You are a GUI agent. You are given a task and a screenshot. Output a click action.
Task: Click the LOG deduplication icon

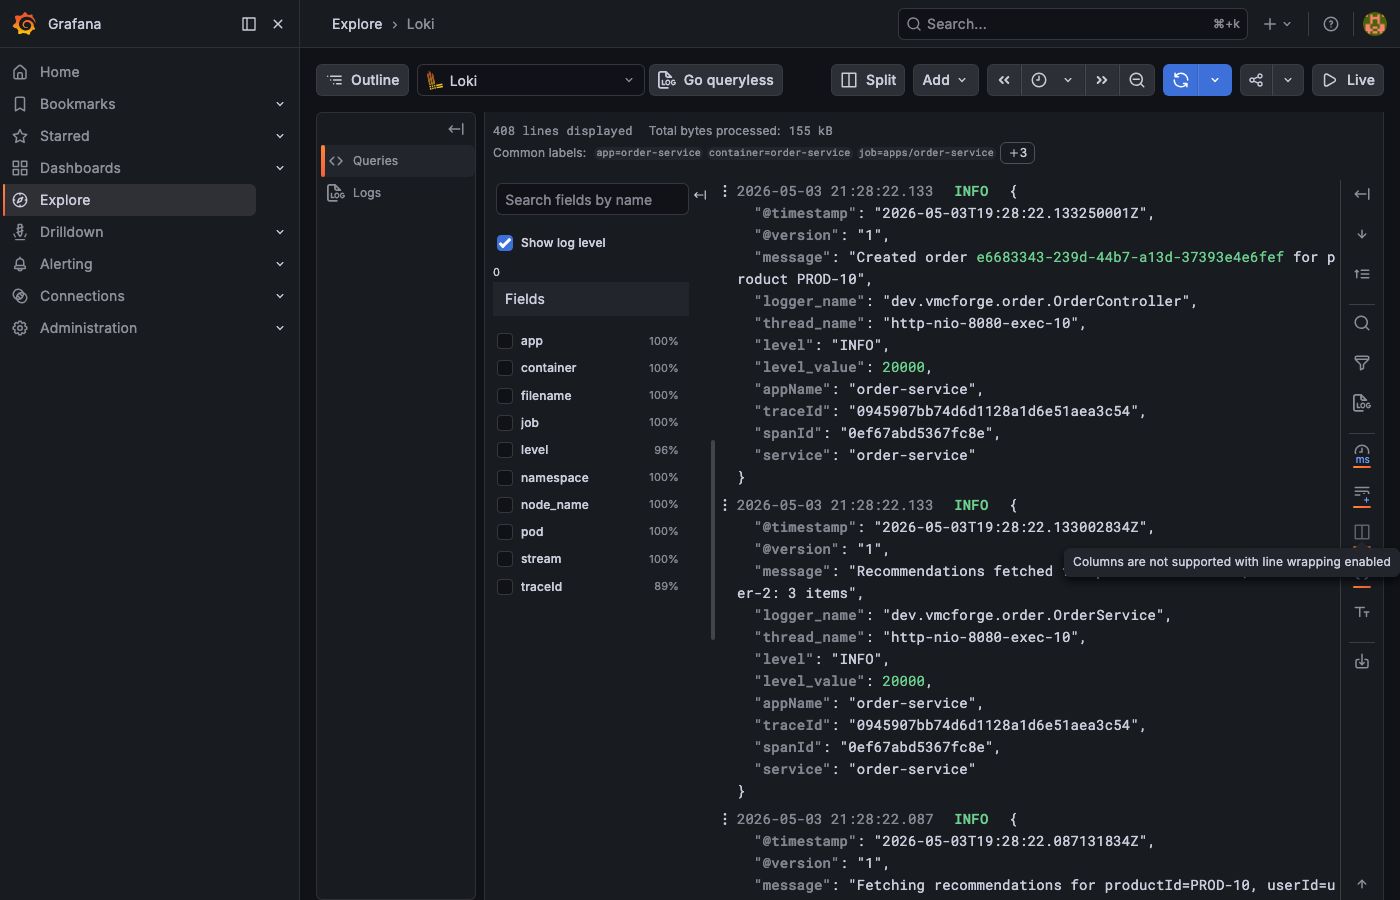coord(1362,403)
